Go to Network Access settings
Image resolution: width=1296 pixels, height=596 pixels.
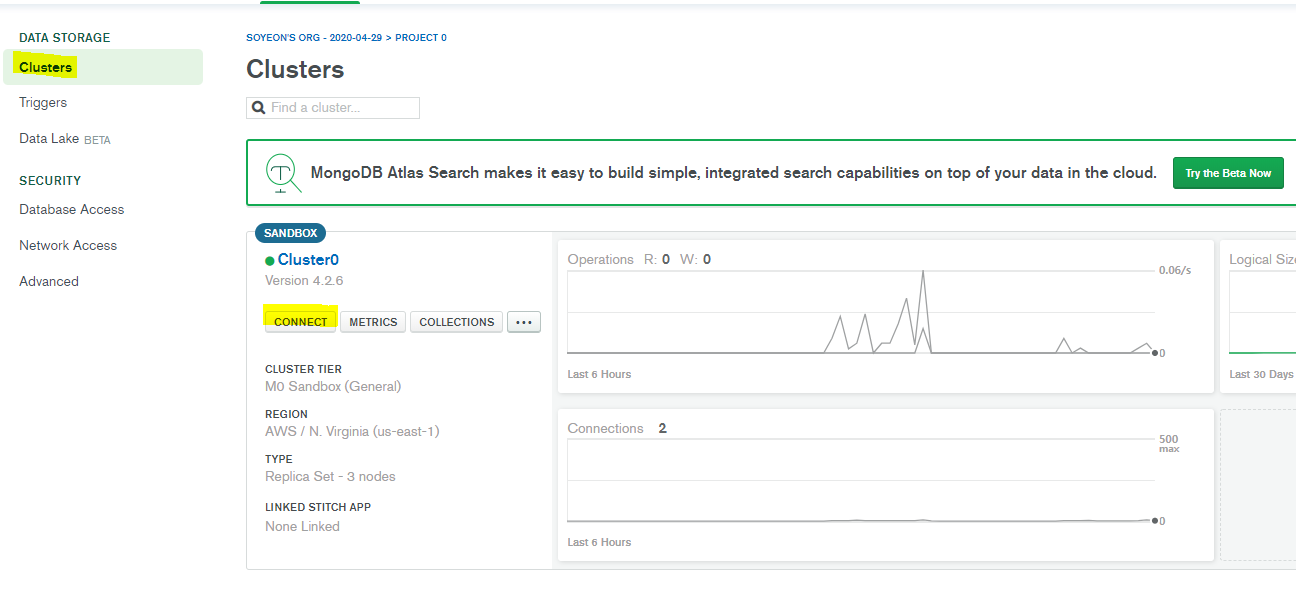tap(68, 246)
